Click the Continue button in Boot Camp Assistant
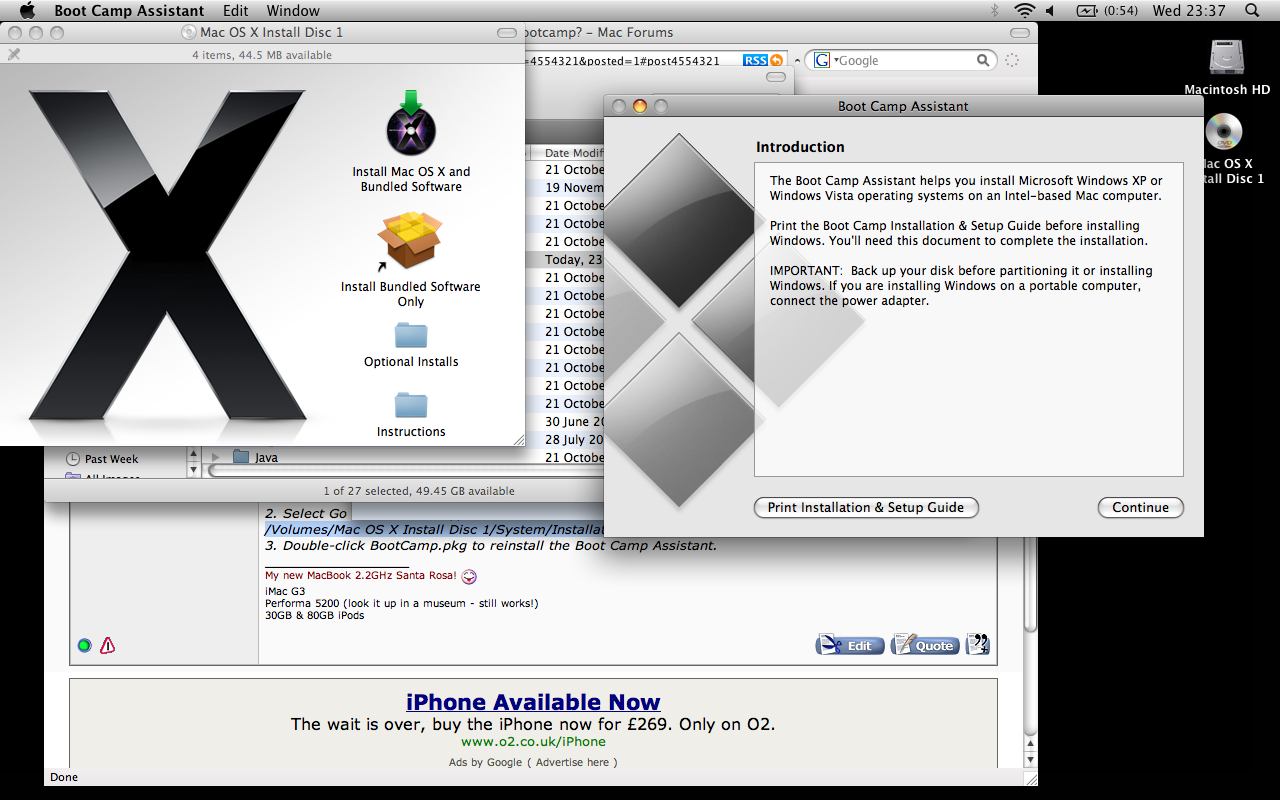 [1140, 507]
